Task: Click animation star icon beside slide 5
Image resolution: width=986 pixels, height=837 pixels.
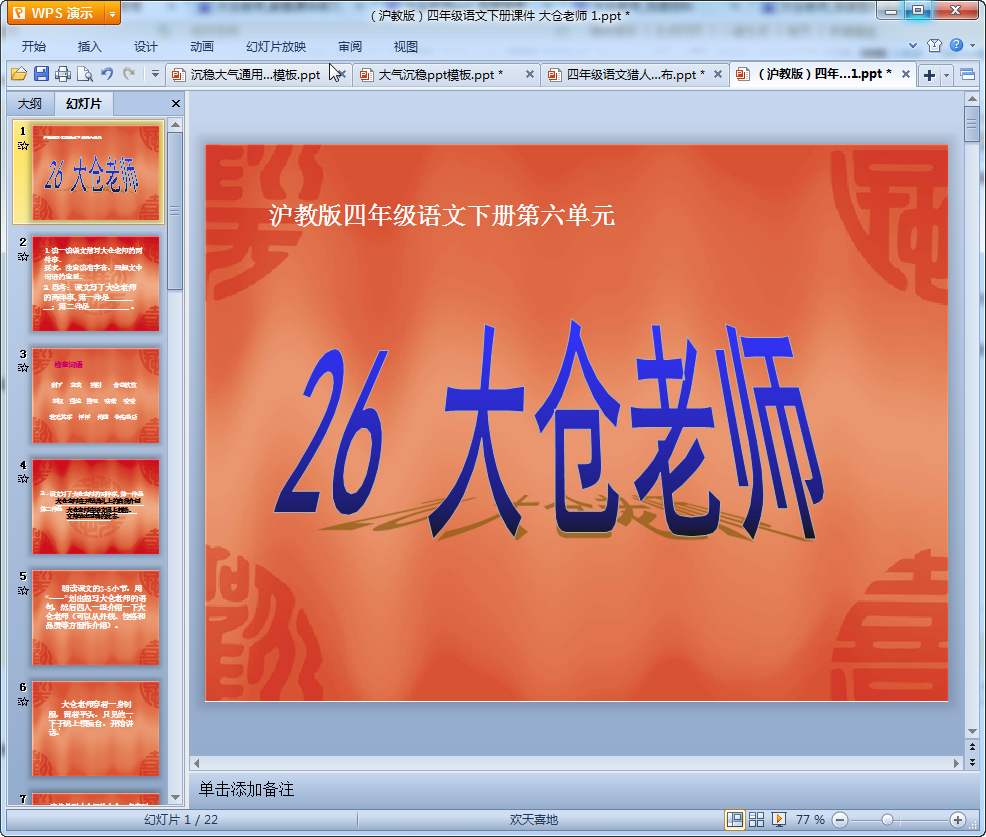Action: tap(23, 590)
